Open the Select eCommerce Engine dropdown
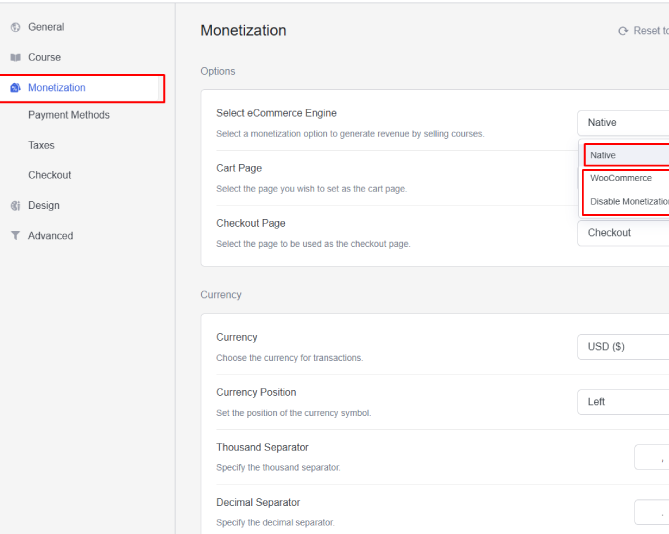This screenshot has height=534, width=669. click(624, 123)
